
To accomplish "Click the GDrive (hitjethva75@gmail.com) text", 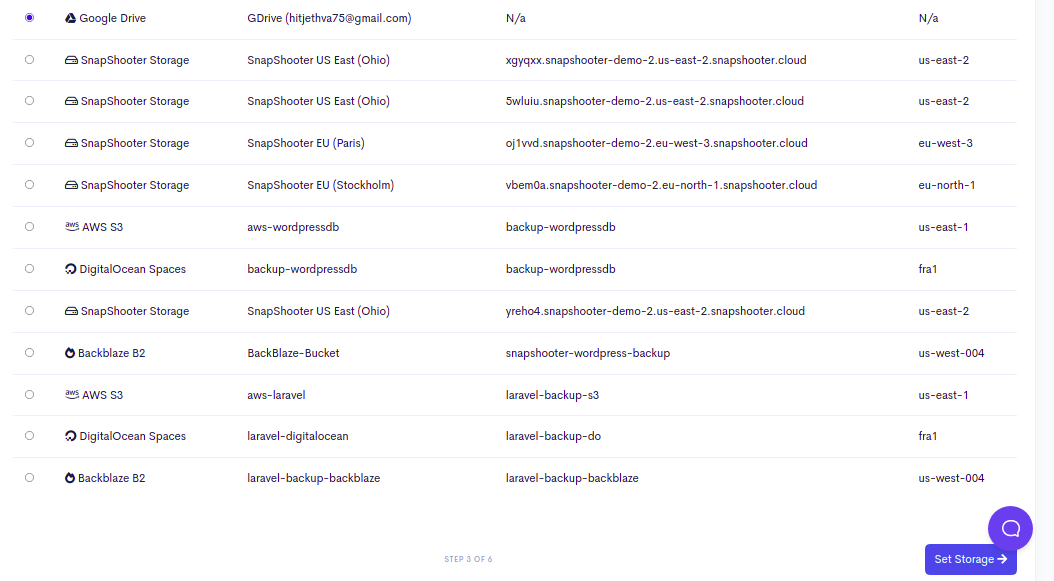I will (x=329, y=18).
